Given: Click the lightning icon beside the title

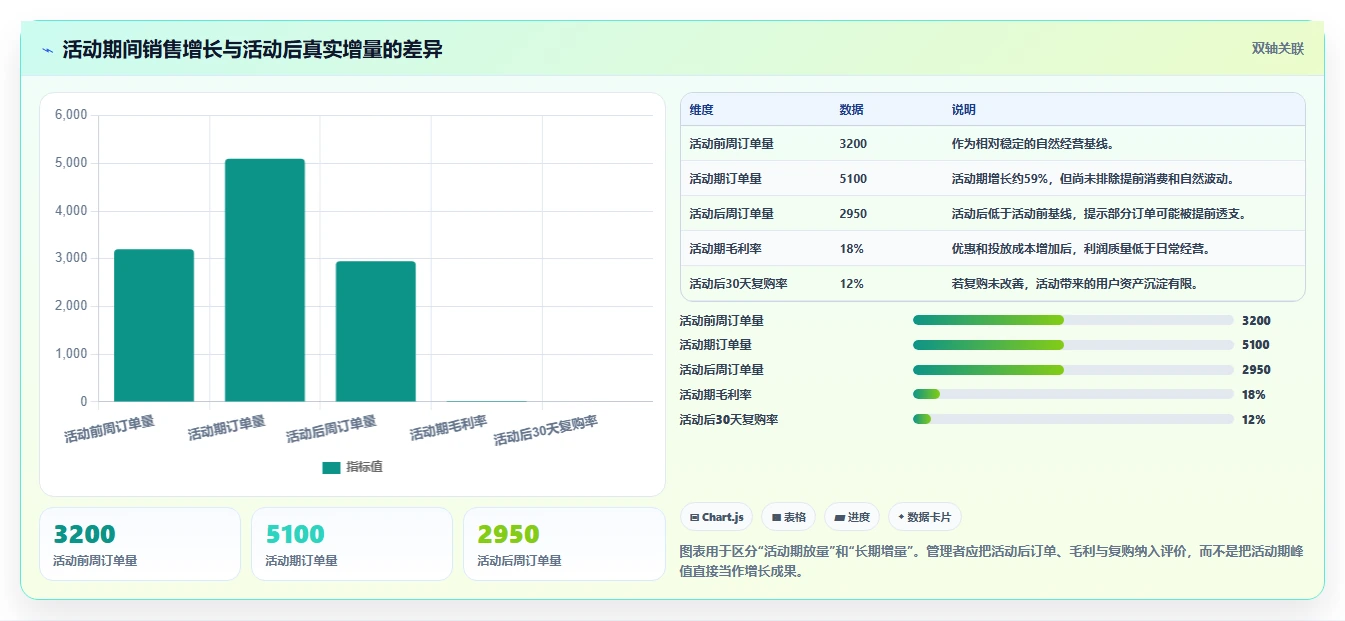Looking at the screenshot, I should pos(48,50).
